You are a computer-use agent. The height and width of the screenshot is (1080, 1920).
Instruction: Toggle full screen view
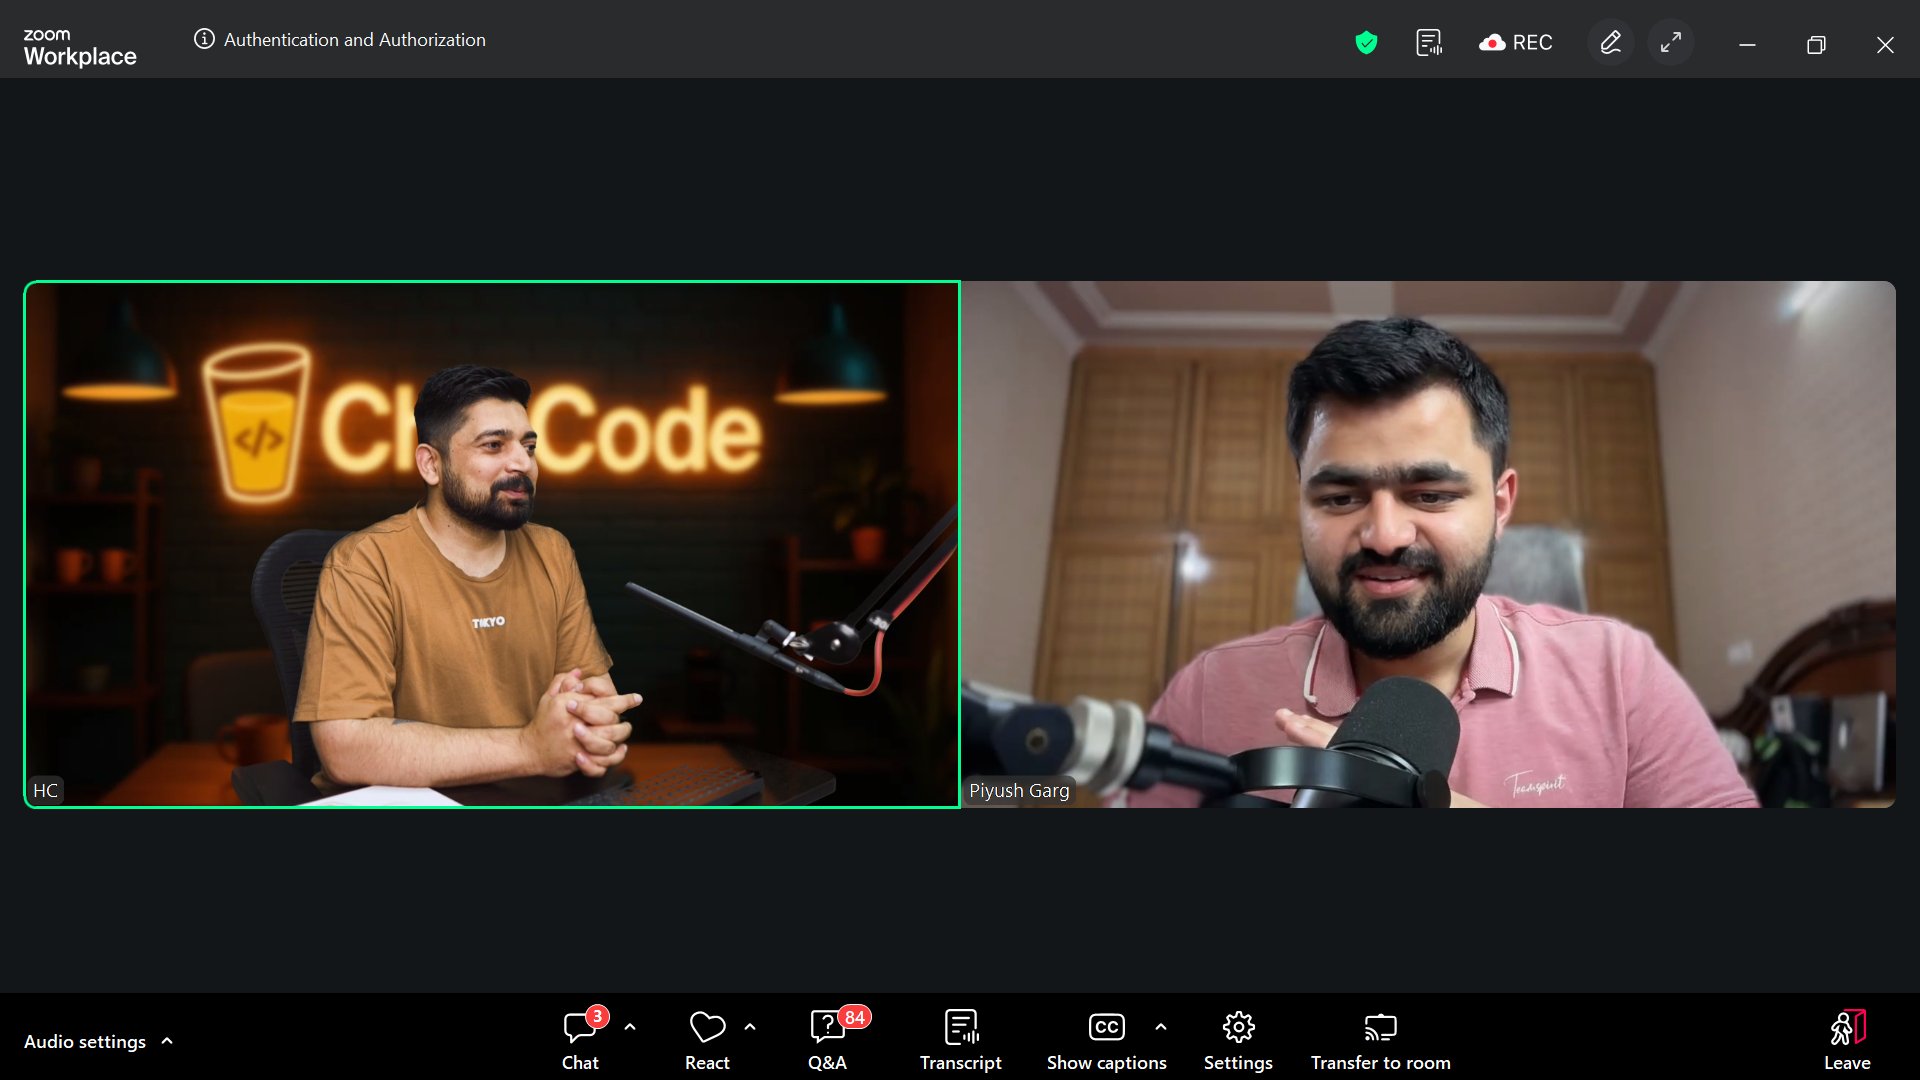click(1671, 42)
